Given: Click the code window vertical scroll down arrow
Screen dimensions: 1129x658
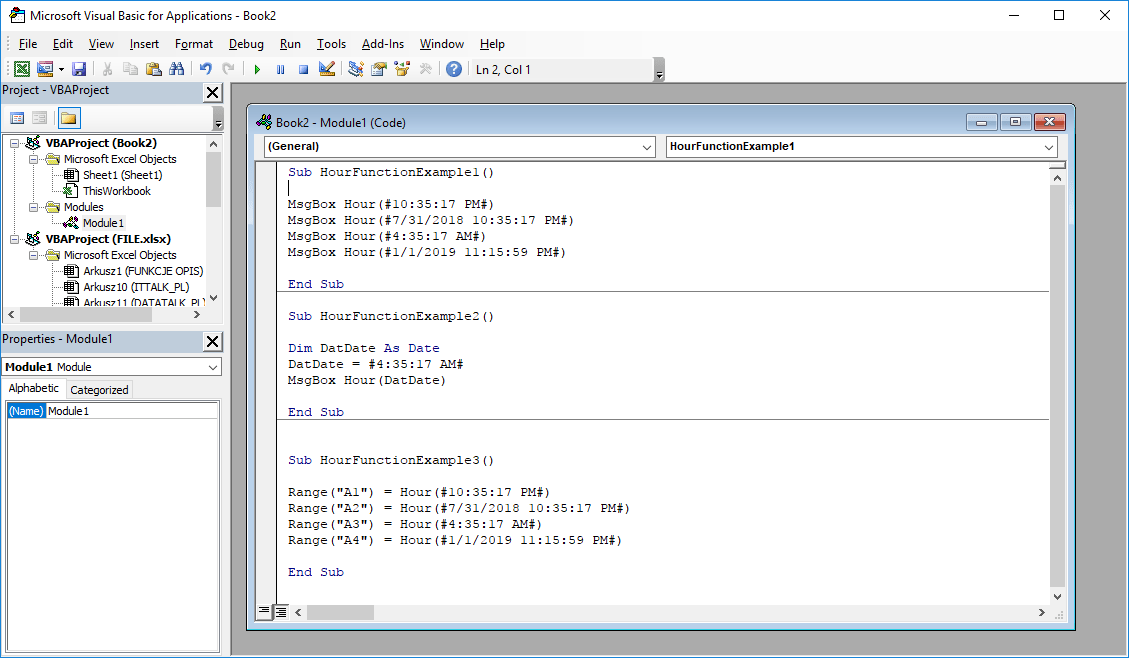Looking at the screenshot, I should [1057, 596].
